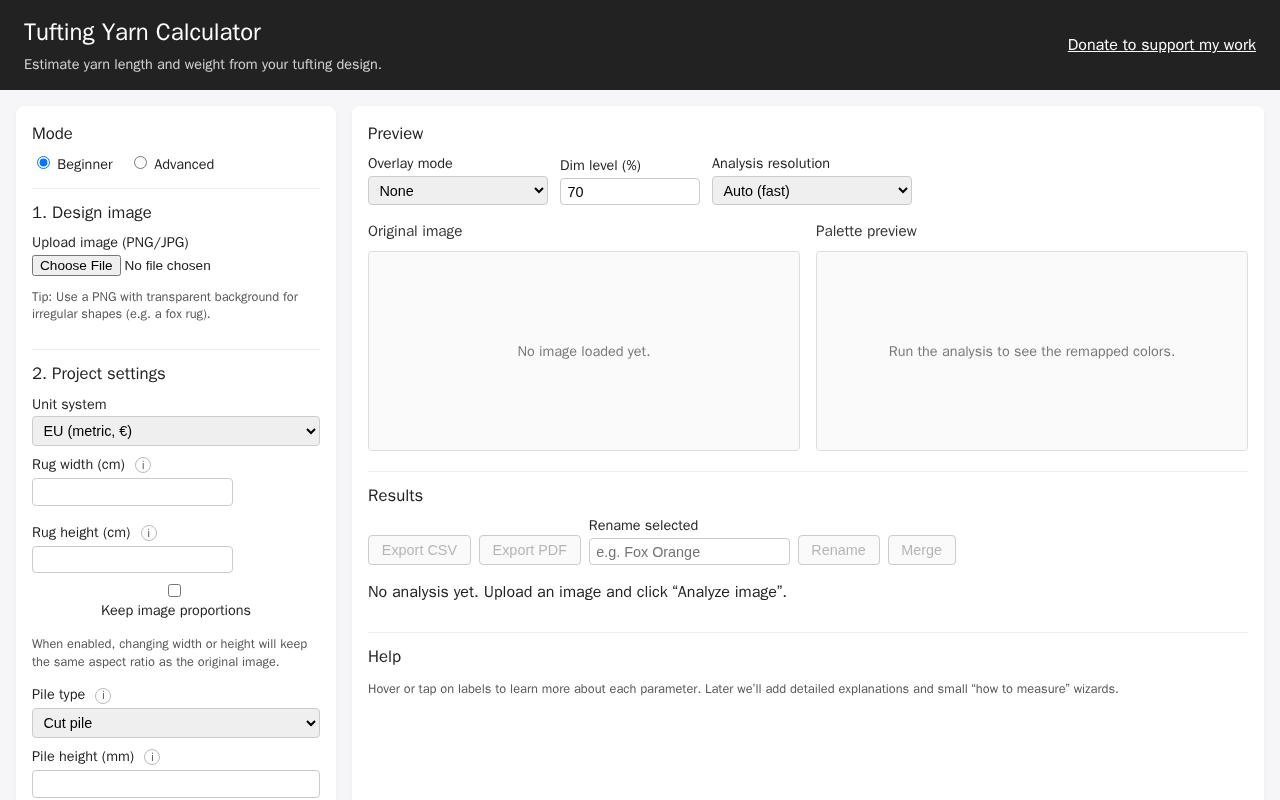Click the Export PDF button

530,550
